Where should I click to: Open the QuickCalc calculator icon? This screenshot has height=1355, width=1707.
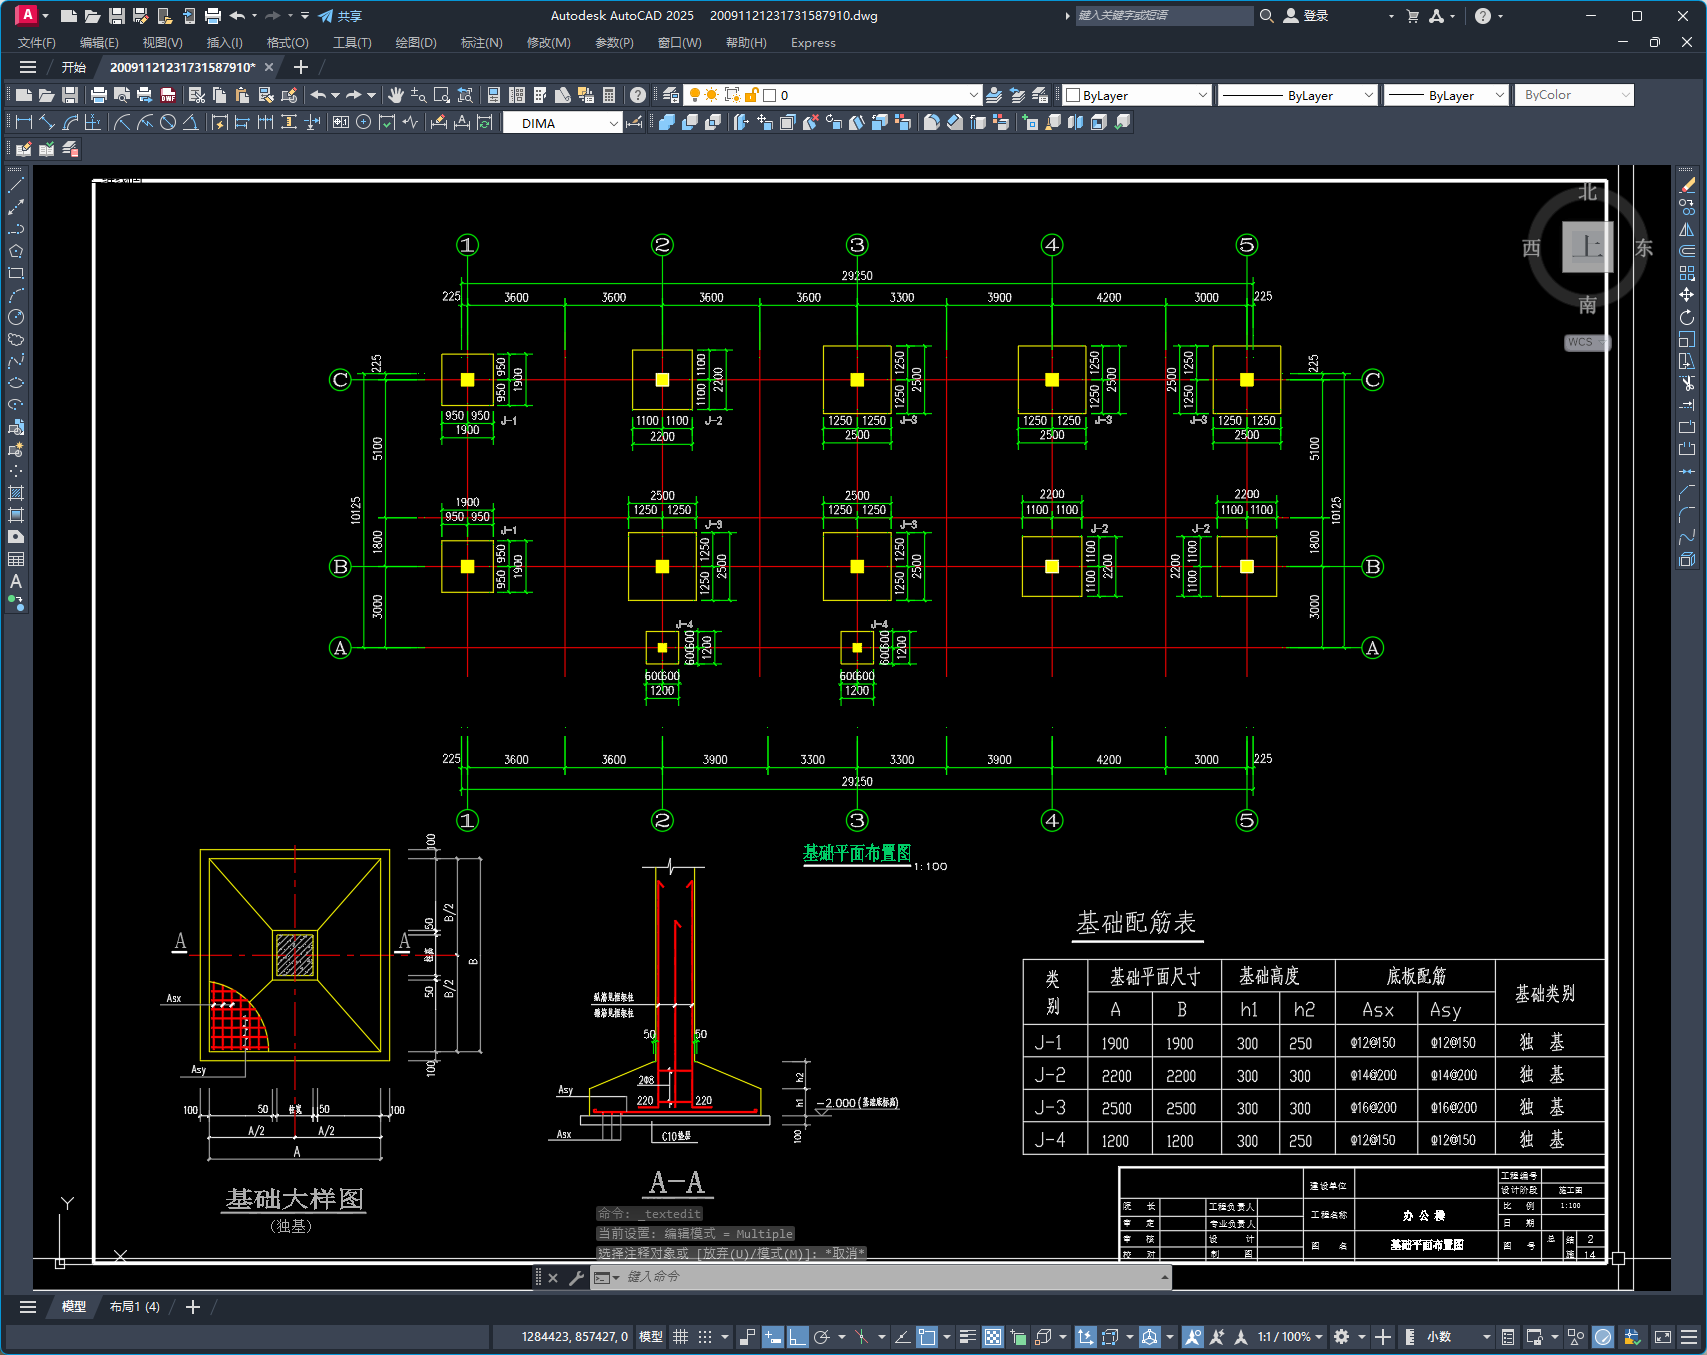609,95
